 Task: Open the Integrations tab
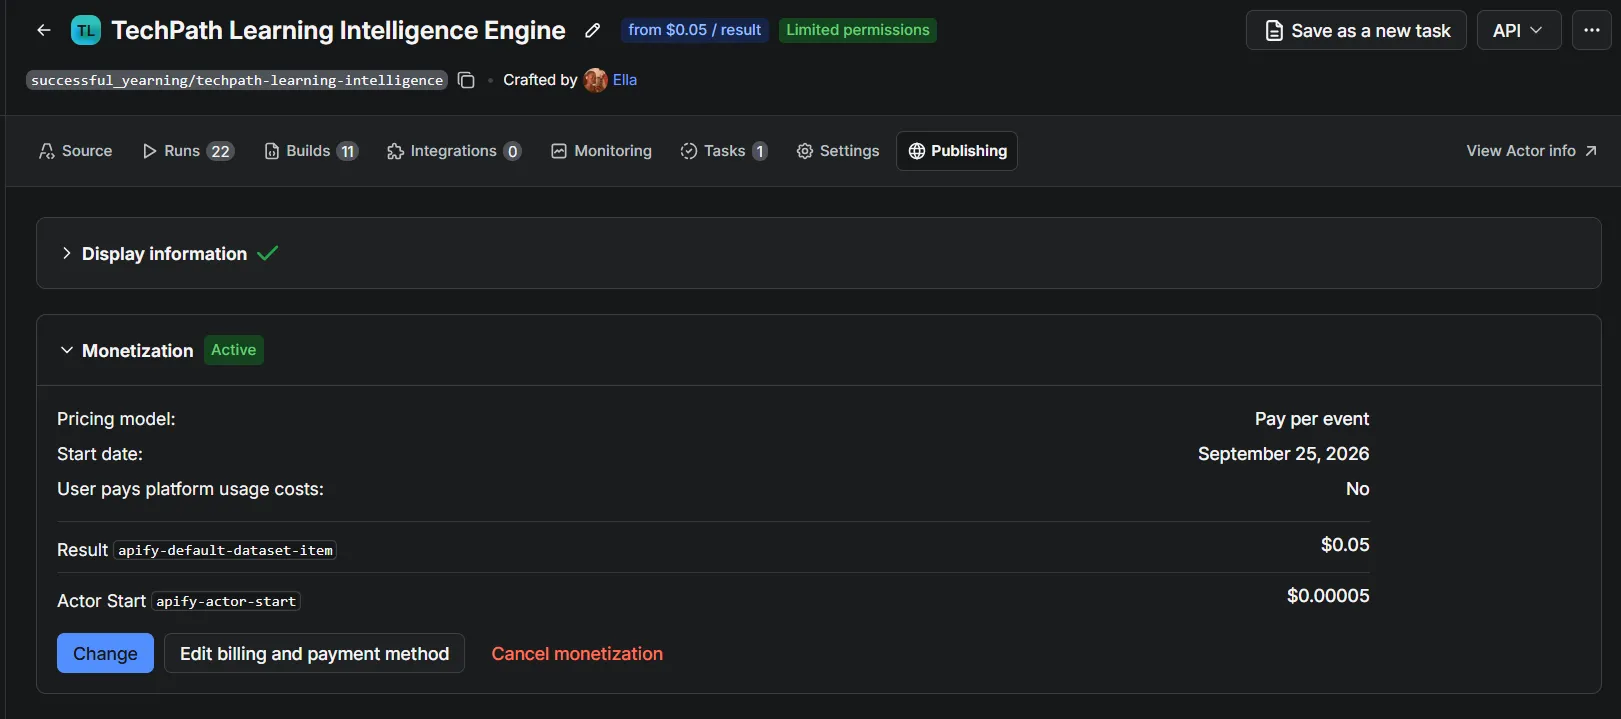453,151
